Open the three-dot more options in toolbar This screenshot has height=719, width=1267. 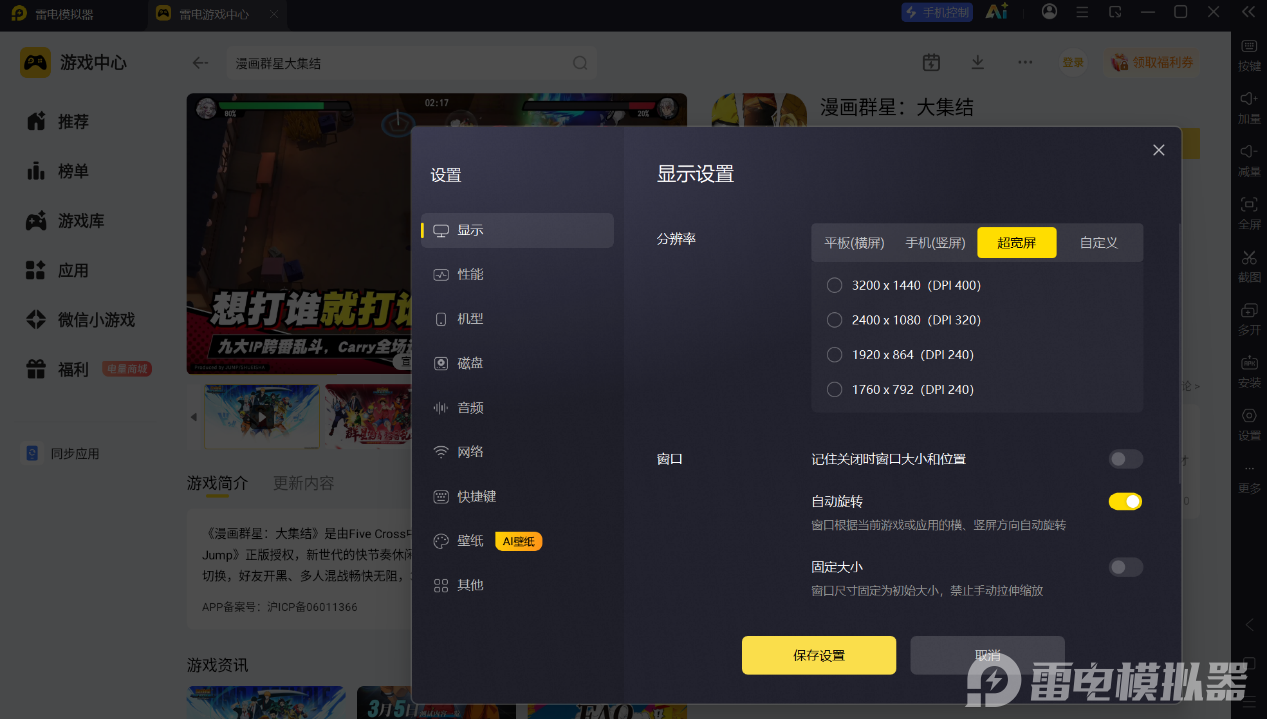1025,62
